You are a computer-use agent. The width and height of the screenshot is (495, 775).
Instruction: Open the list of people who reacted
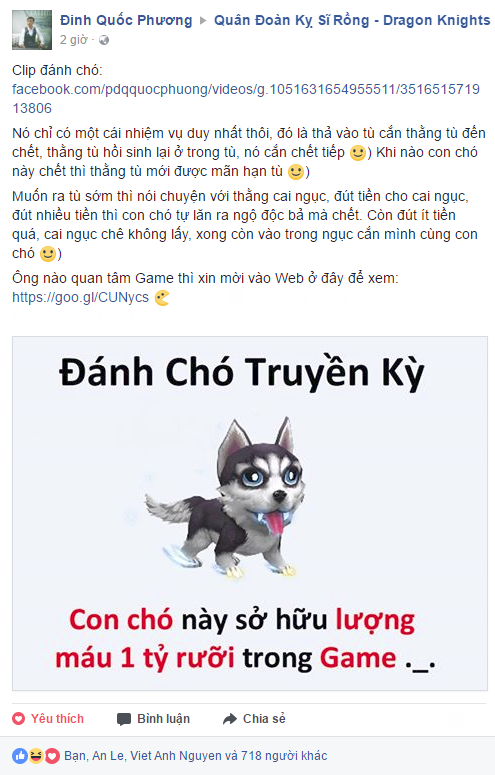click(x=196, y=756)
